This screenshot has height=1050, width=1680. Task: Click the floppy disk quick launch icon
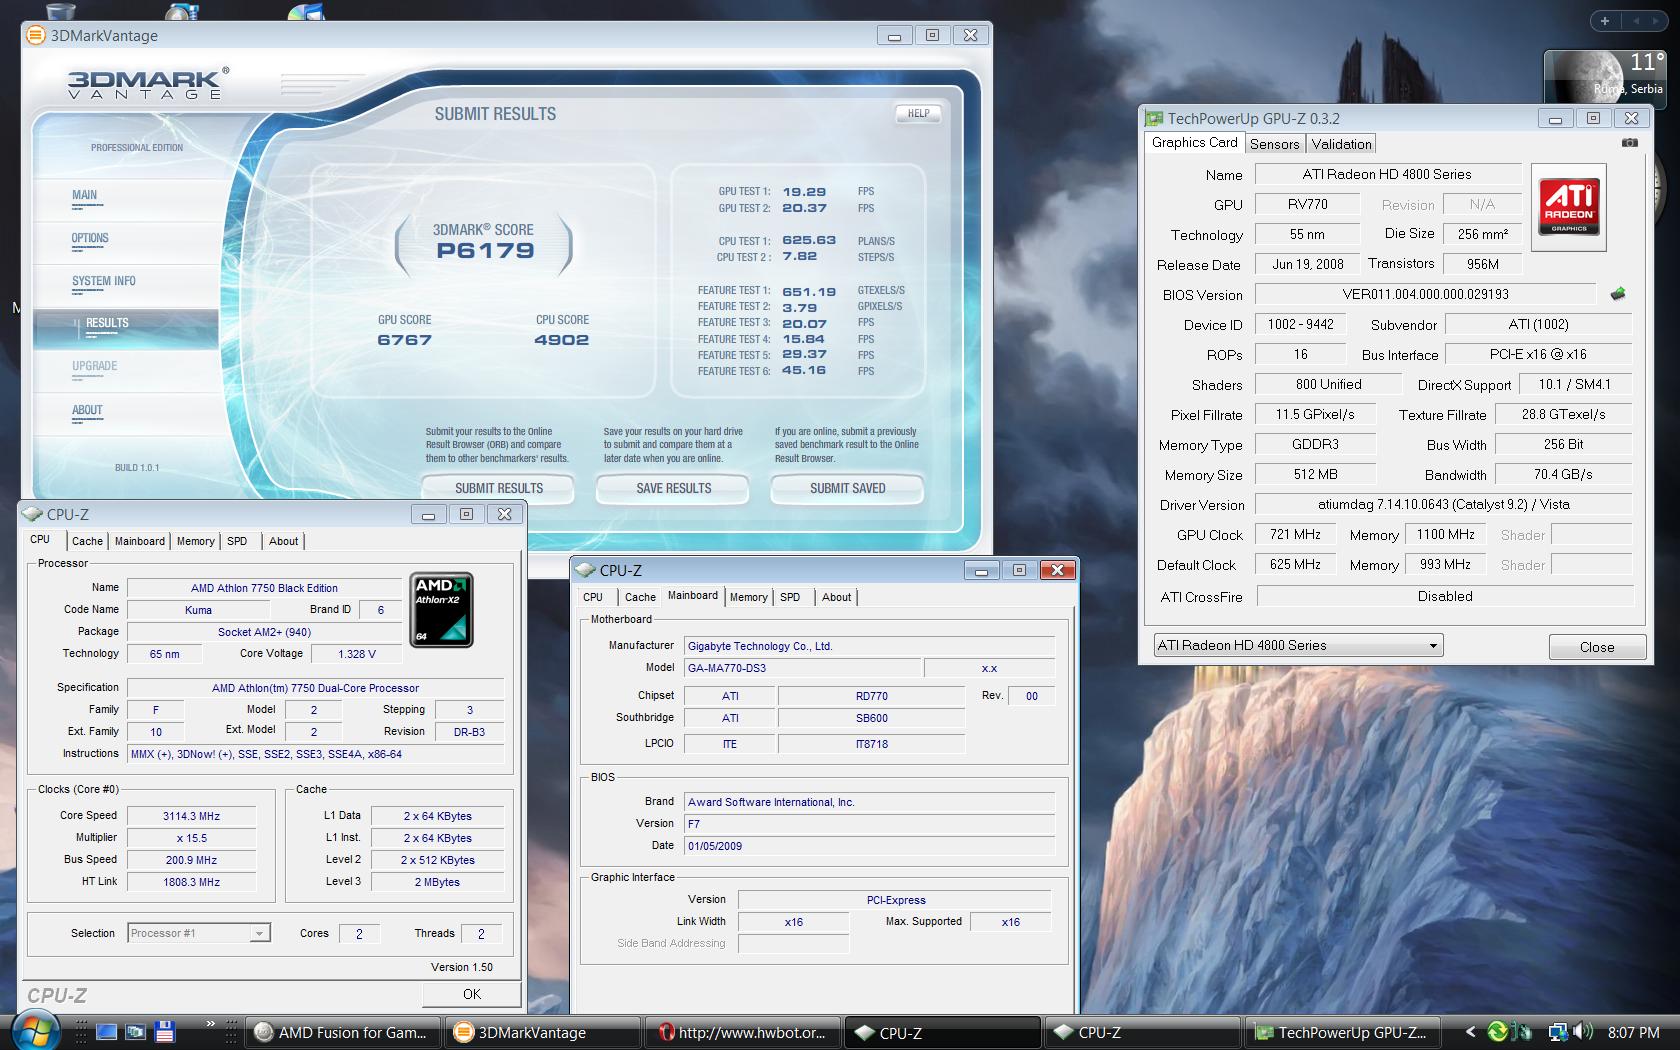coord(165,1032)
